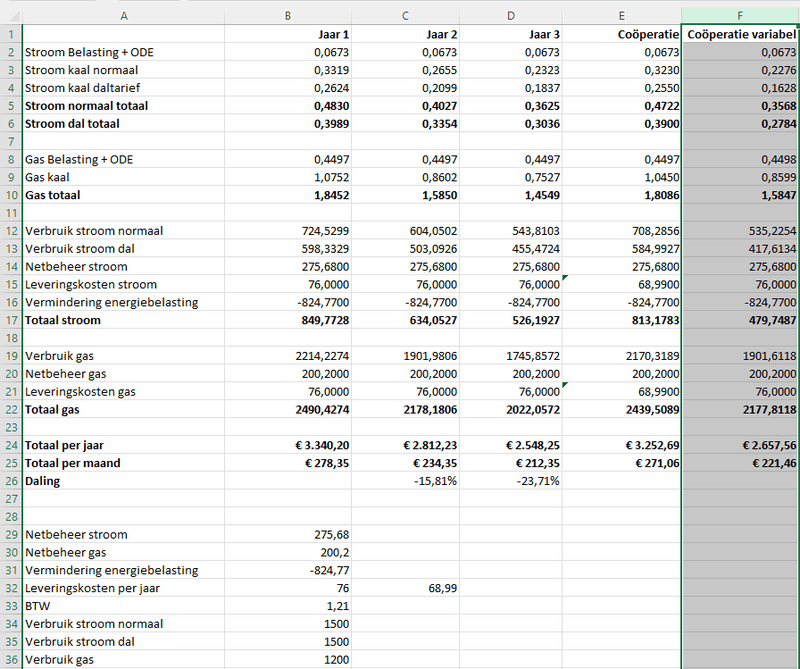Image resolution: width=800 pixels, height=669 pixels.
Task: Select the 'Totaal per jaar' label cell
Action: pos(123,445)
